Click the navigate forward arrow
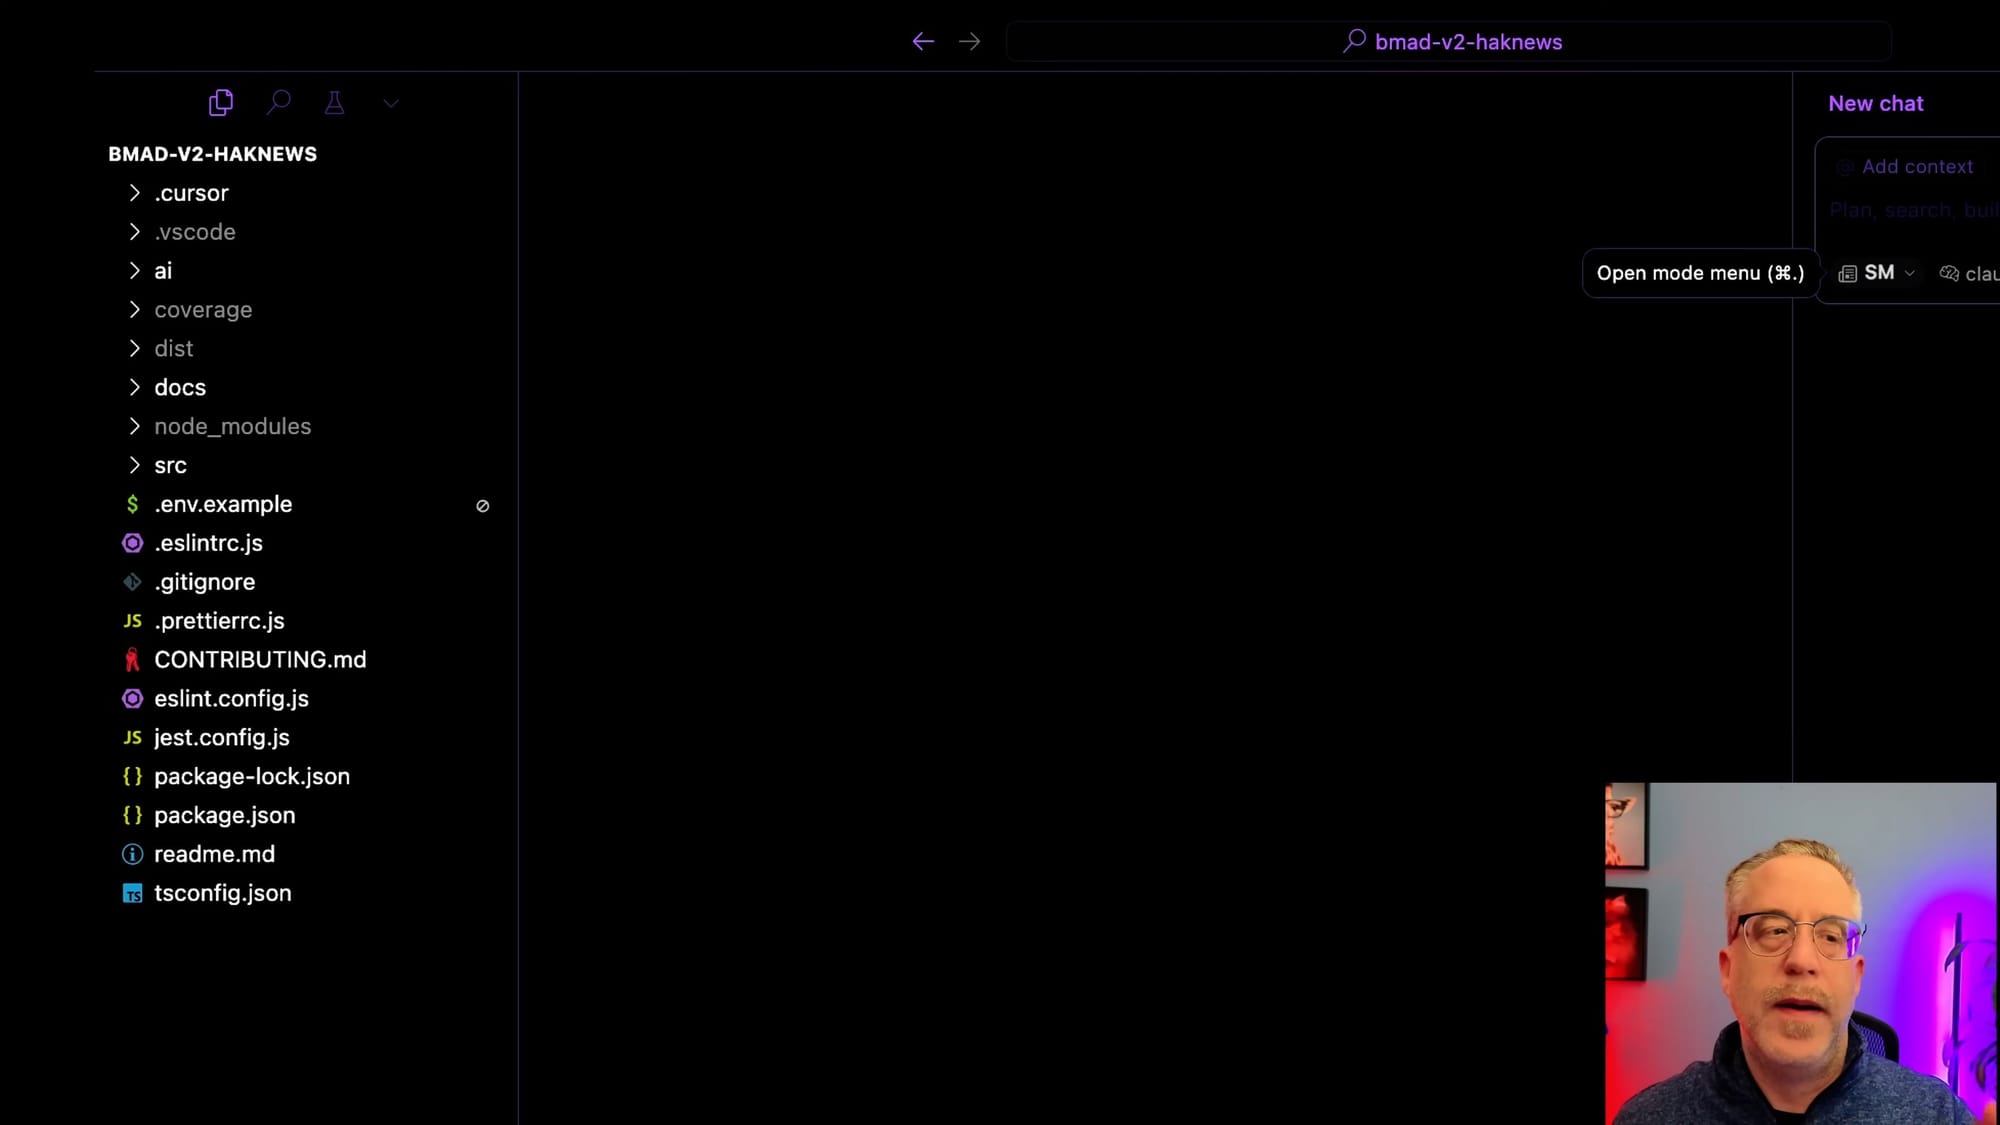The image size is (2000, 1125). pyautogui.click(x=969, y=41)
